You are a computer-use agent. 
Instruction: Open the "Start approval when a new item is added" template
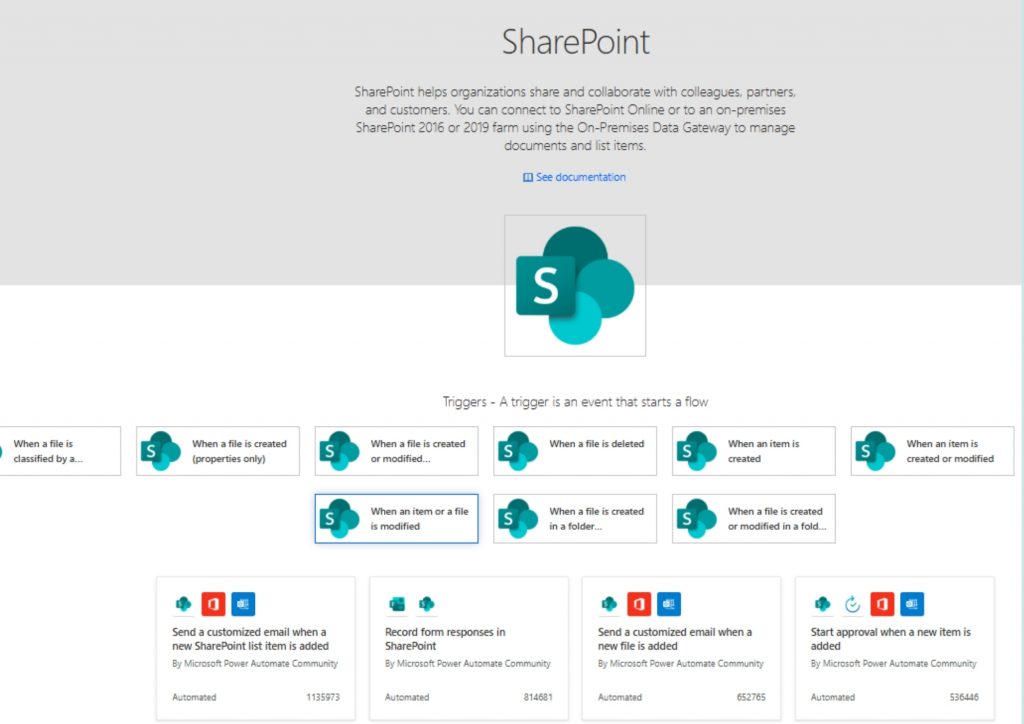(x=894, y=645)
